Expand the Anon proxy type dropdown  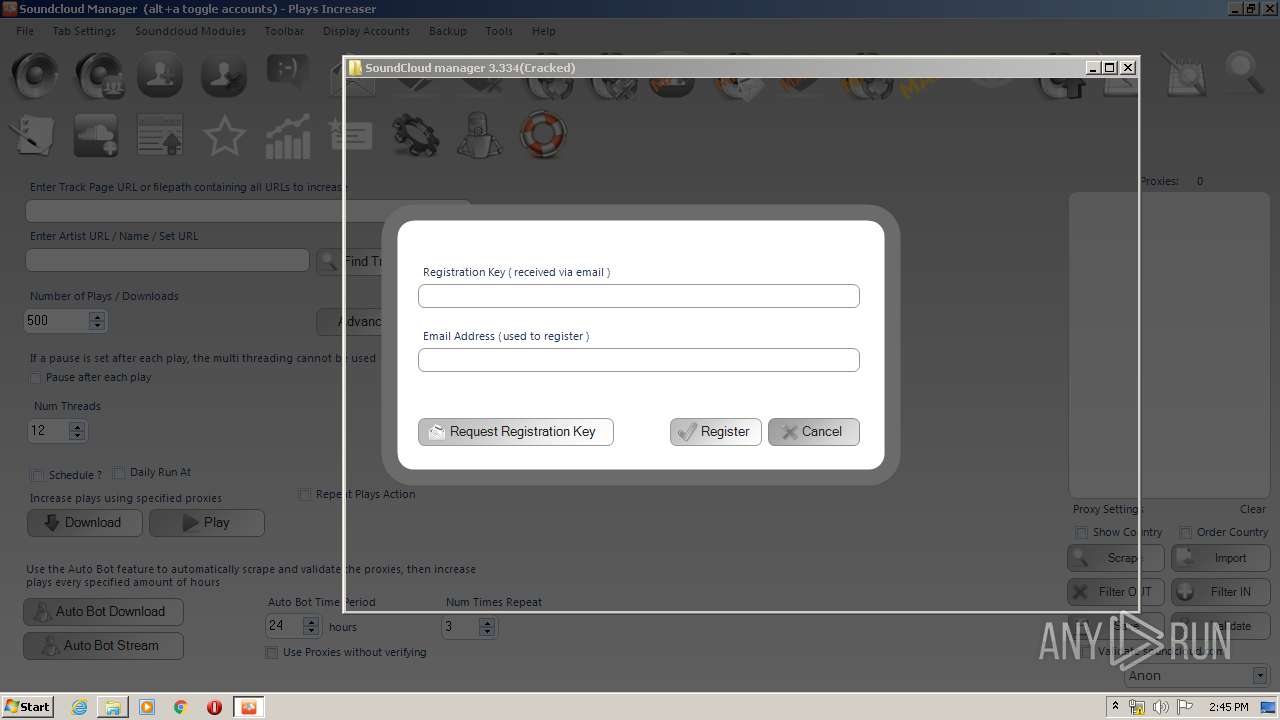click(x=1259, y=676)
